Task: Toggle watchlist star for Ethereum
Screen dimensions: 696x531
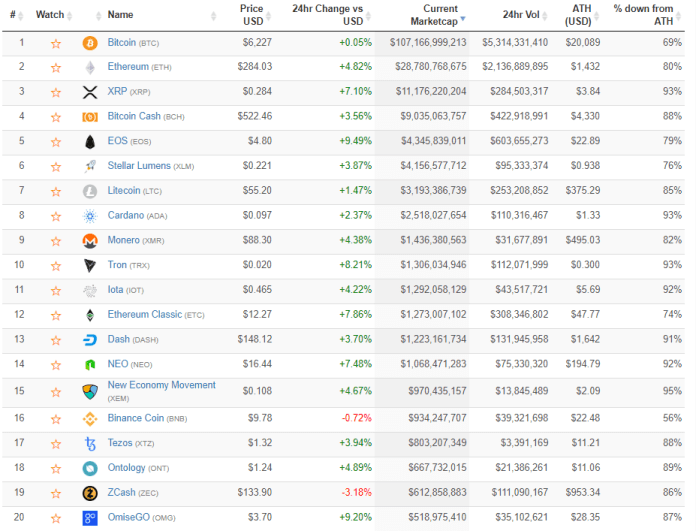Action: tap(56, 67)
